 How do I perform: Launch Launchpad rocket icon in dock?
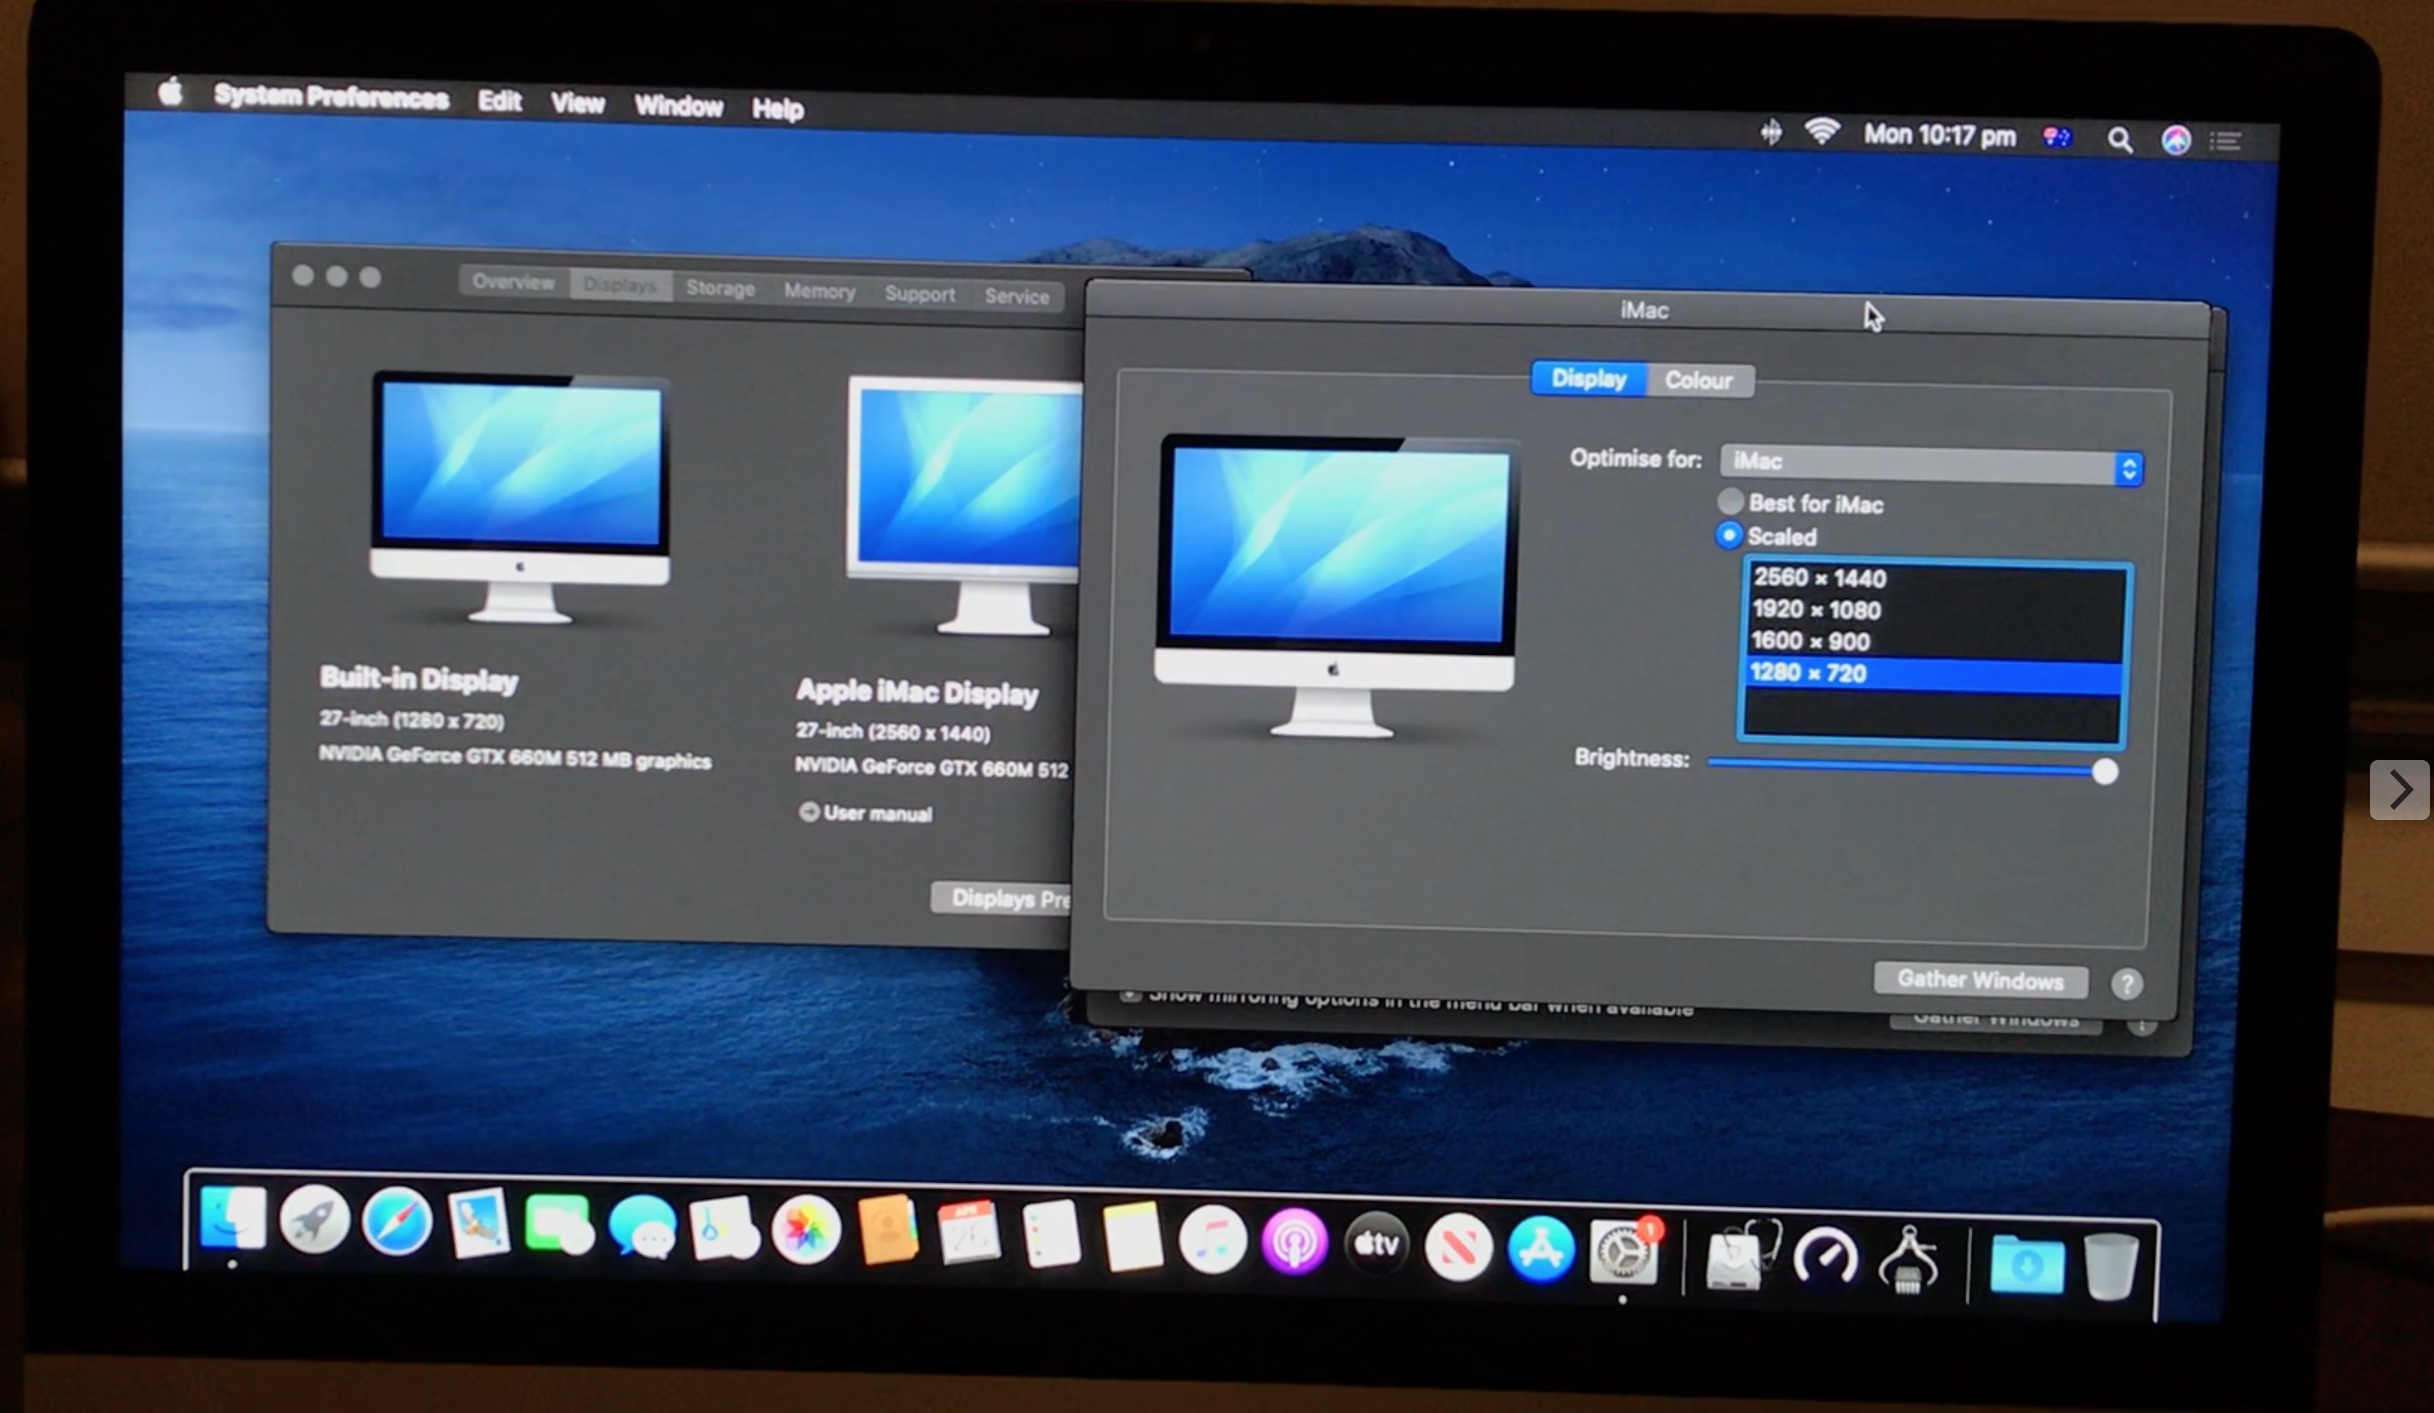click(314, 1219)
